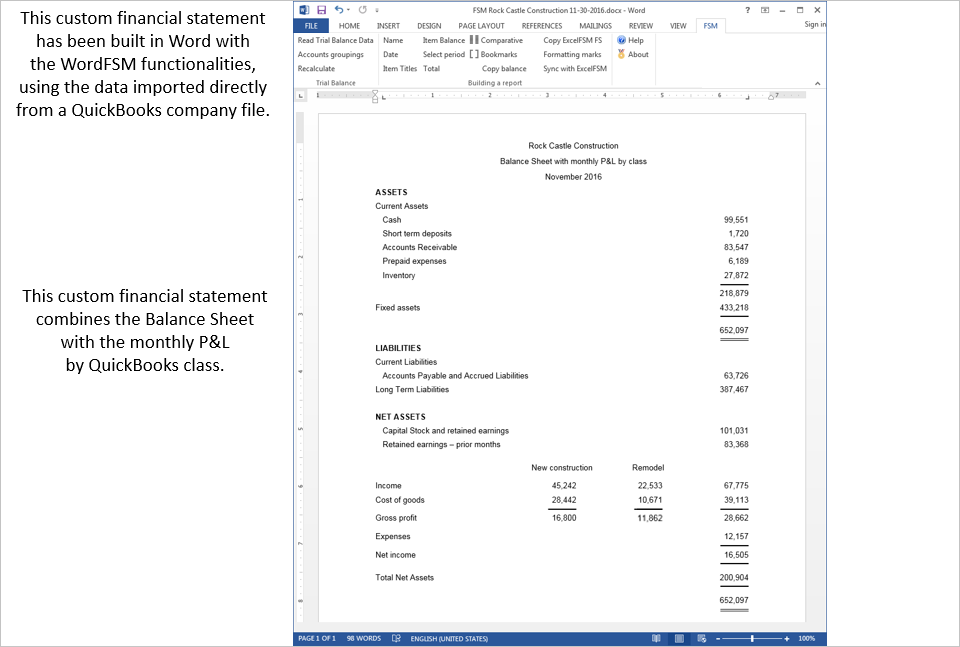Click the zoom in plus button
The height and width of the screenshot is (647, 960).
[787, 638]
